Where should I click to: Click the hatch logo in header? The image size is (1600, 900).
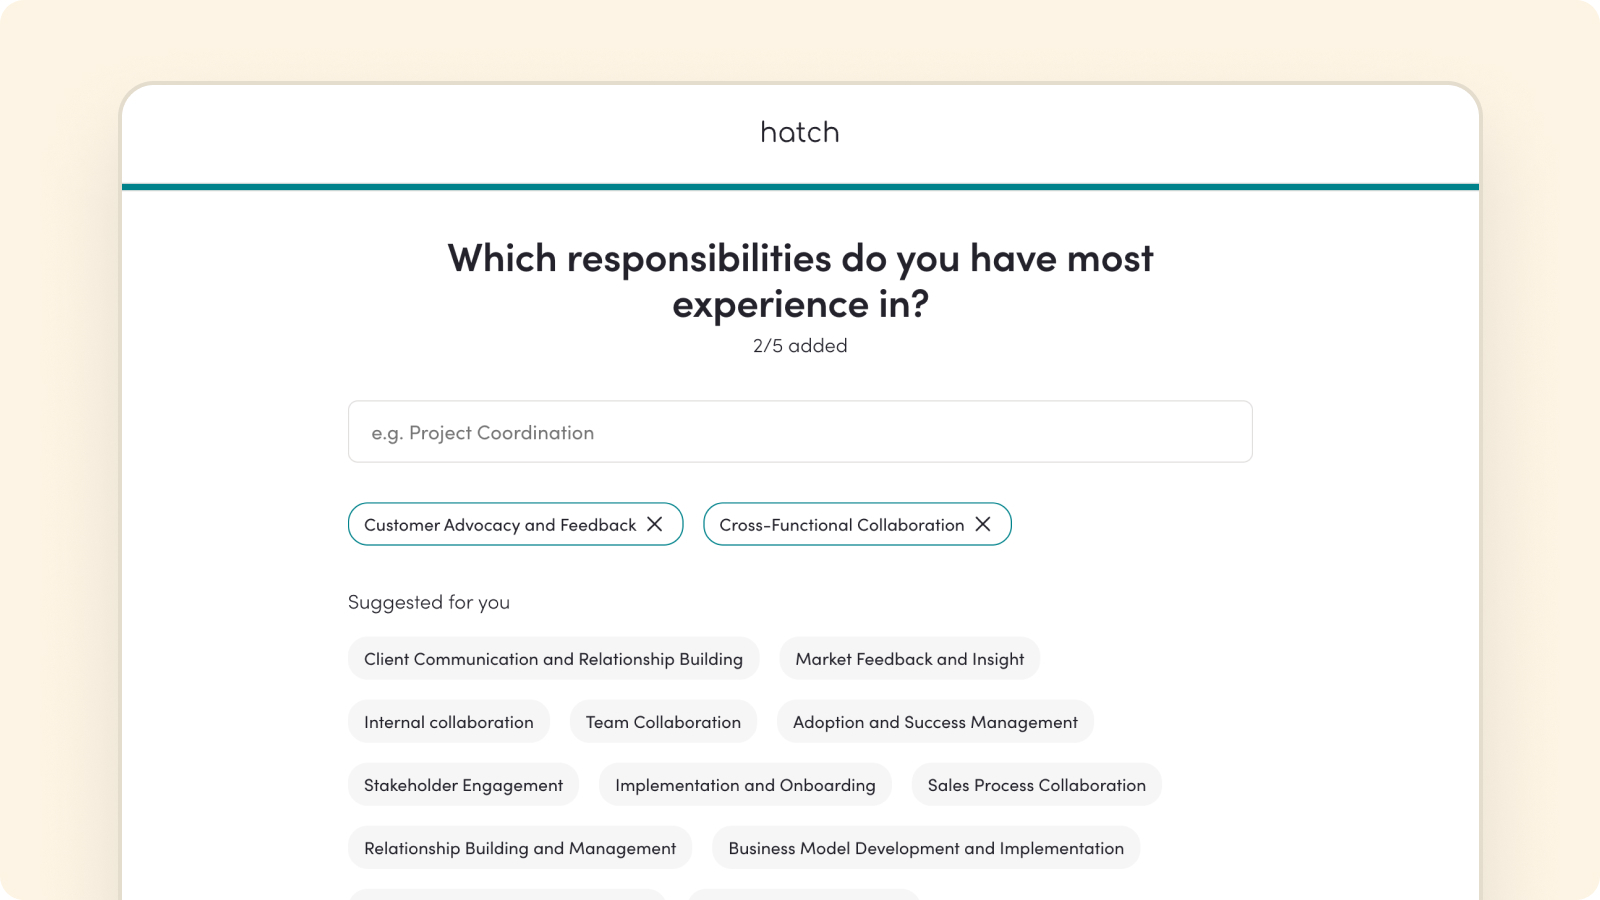pyautogui.click(x=800, y=132)
